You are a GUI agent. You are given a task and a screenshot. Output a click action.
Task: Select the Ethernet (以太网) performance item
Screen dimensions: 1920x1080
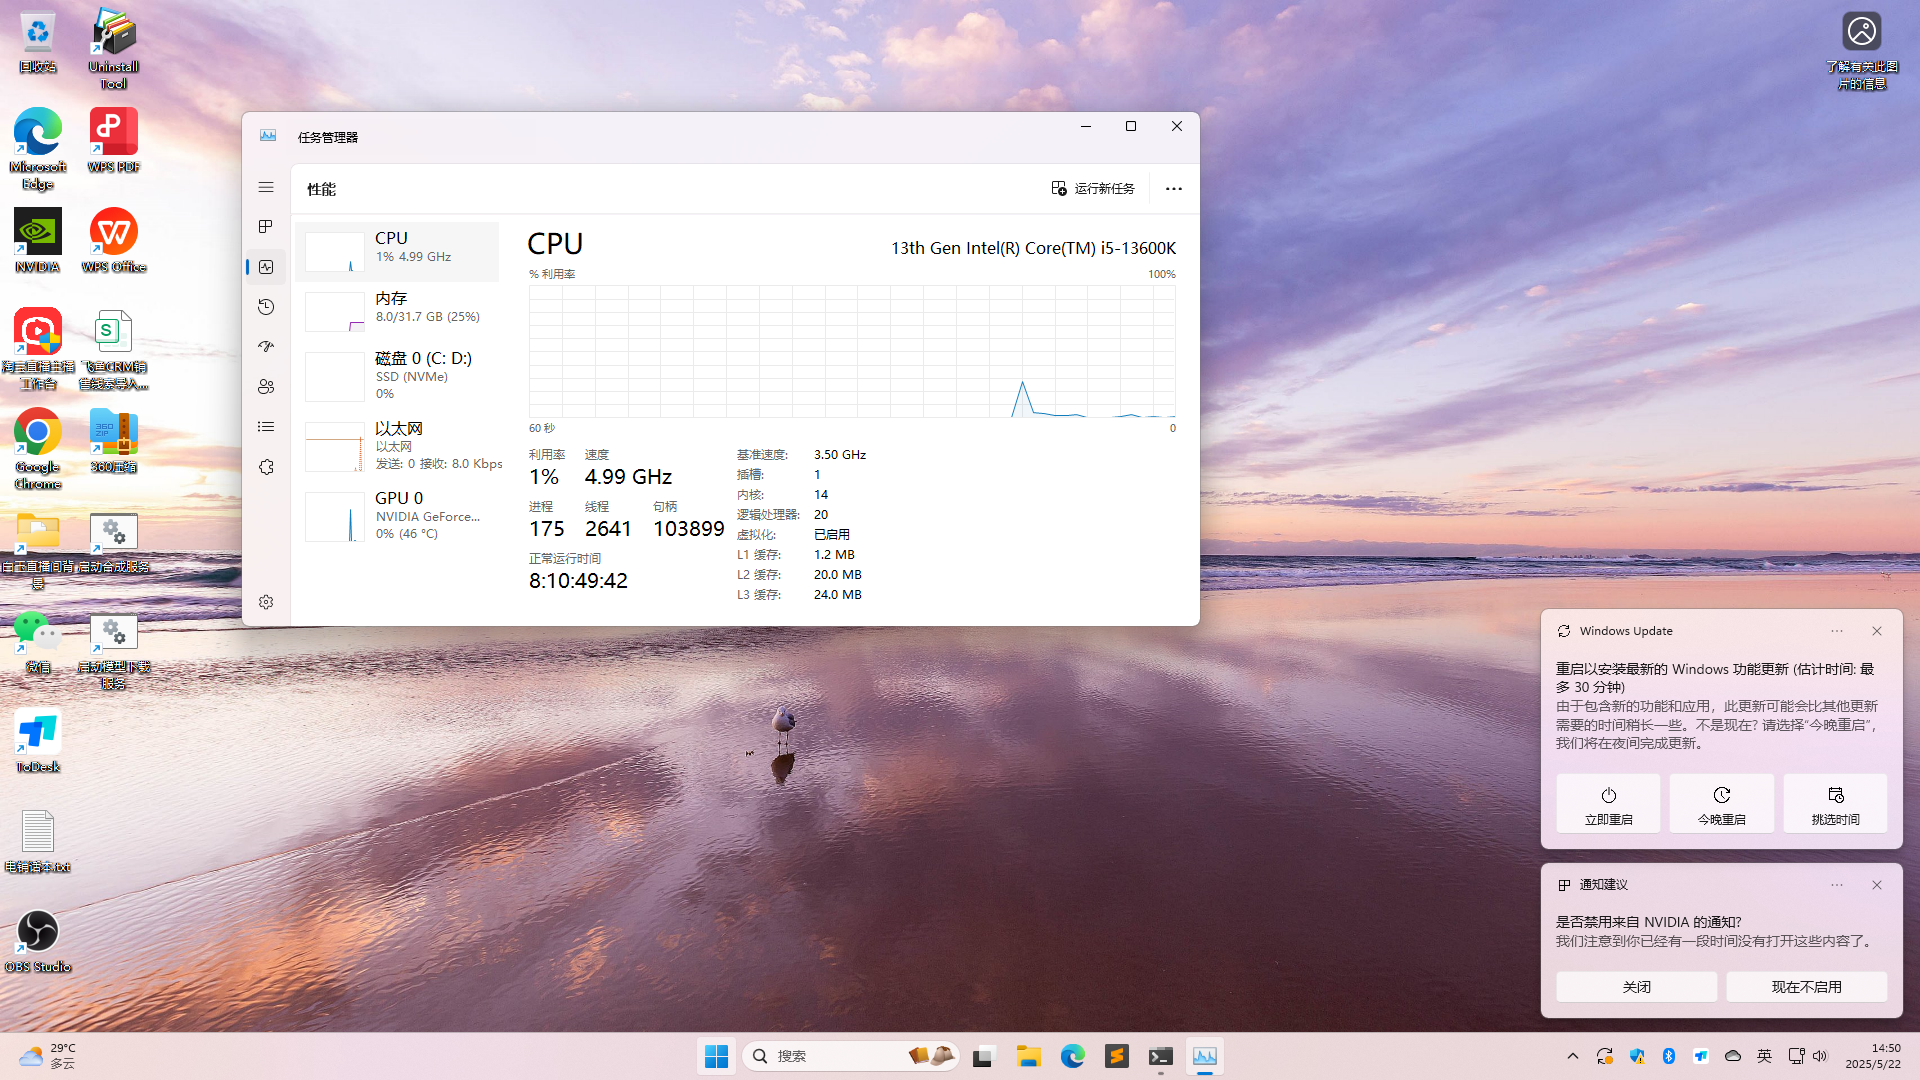pyautogui.click(x=398, y=445)
